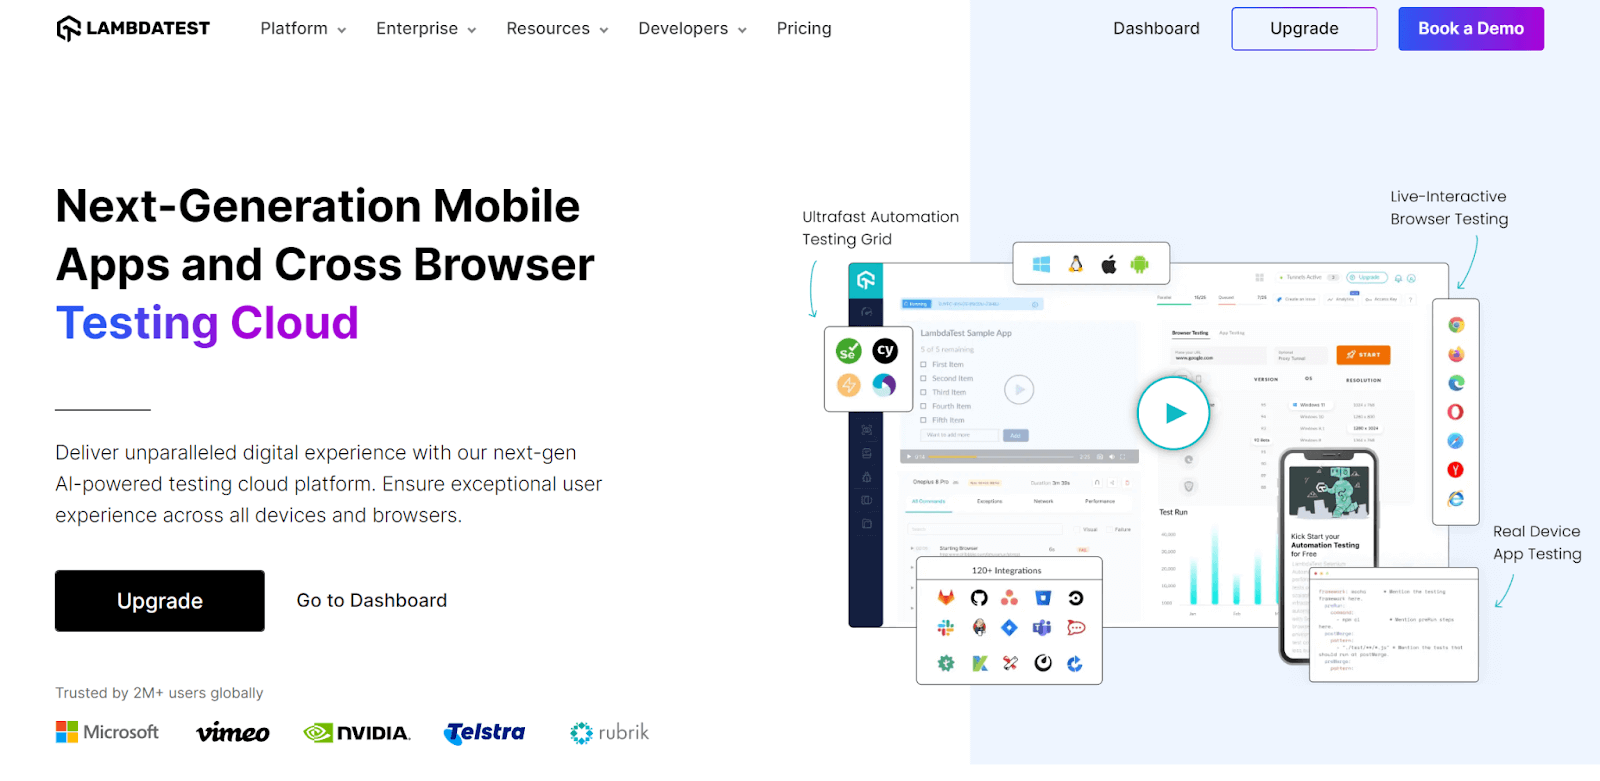Click the Internet Explorer icon
Image resolution: width=1600 pixels, height=781 pixels.
1456,499
